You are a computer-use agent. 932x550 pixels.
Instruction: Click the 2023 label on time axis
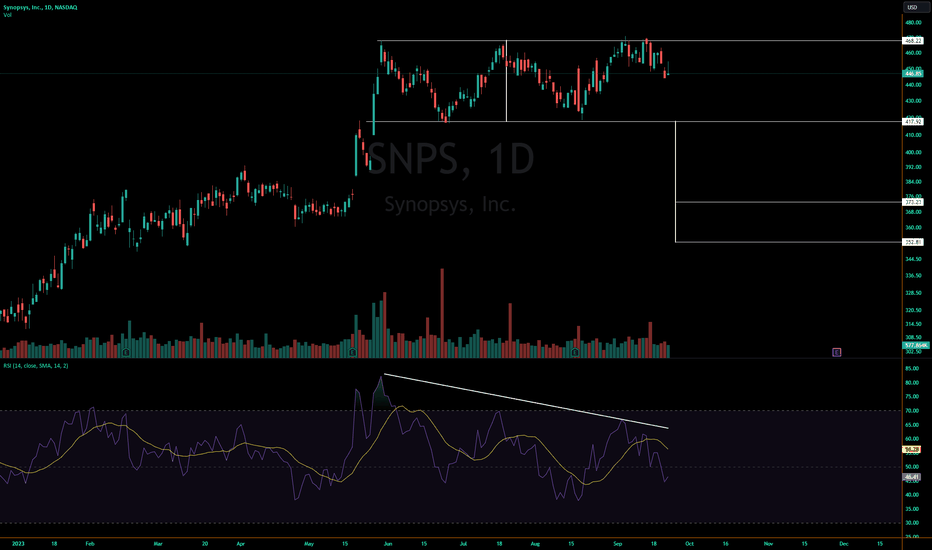pyautogui.click(x=18, y=543)
